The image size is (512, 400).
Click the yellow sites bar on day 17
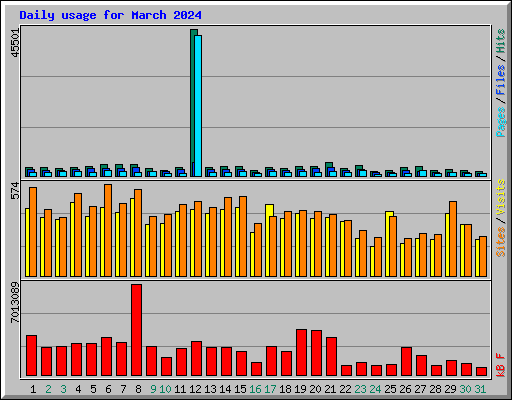[x=268, y=240]
